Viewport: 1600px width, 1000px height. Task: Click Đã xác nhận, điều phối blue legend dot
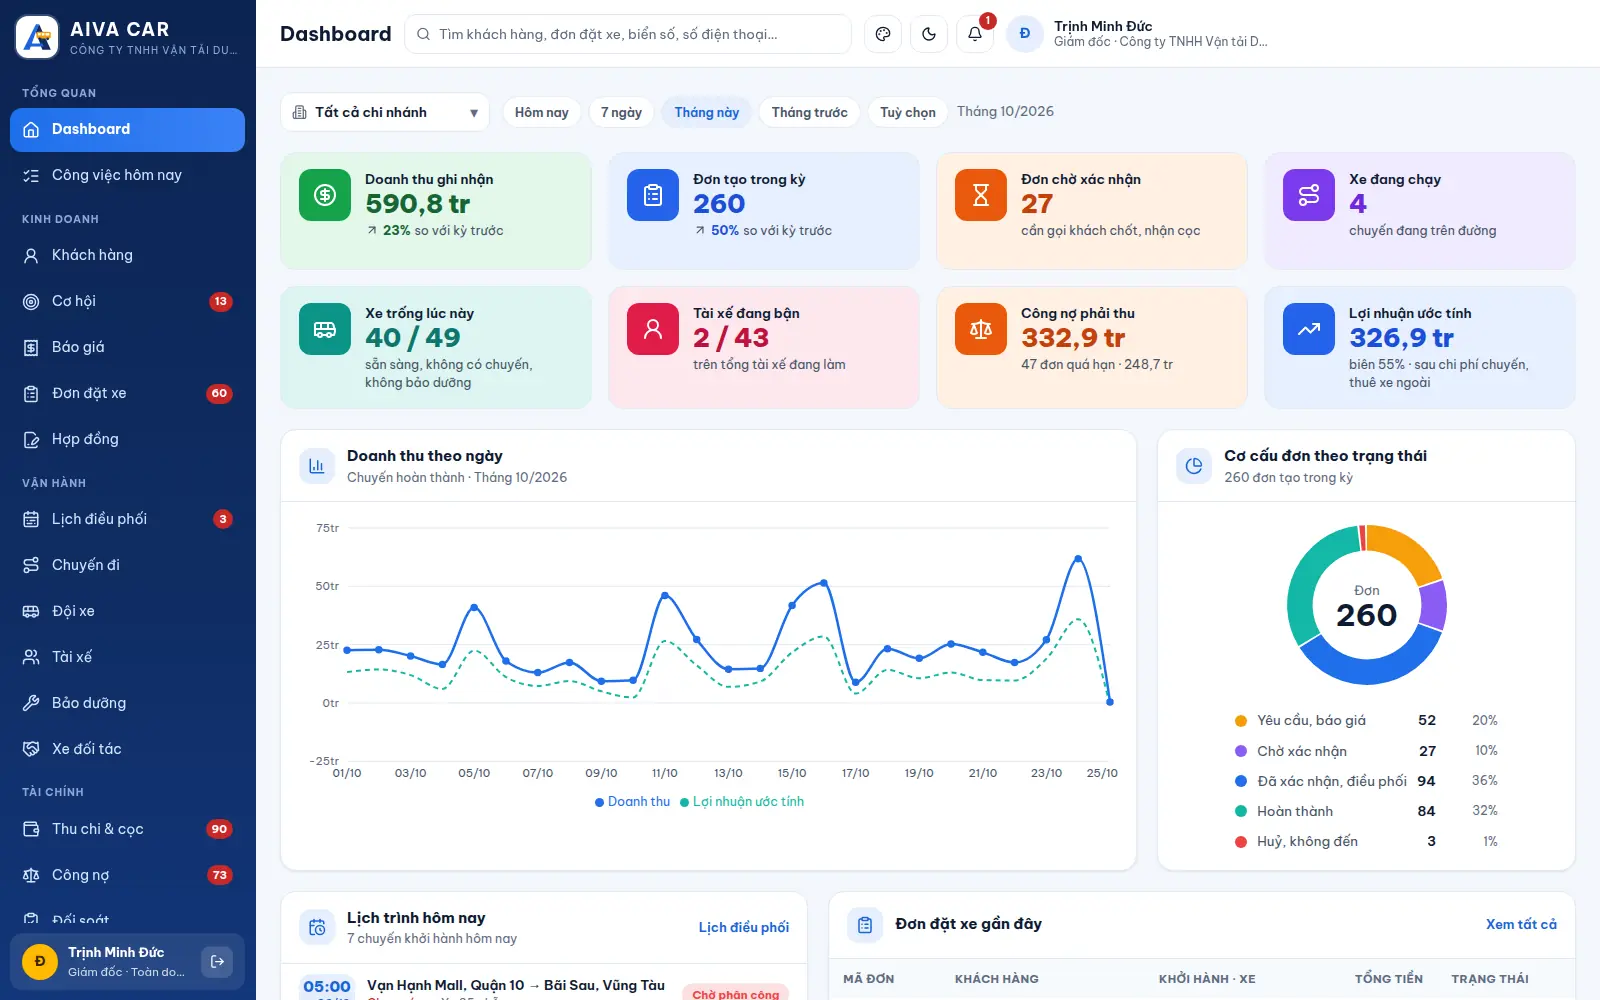1241,781
